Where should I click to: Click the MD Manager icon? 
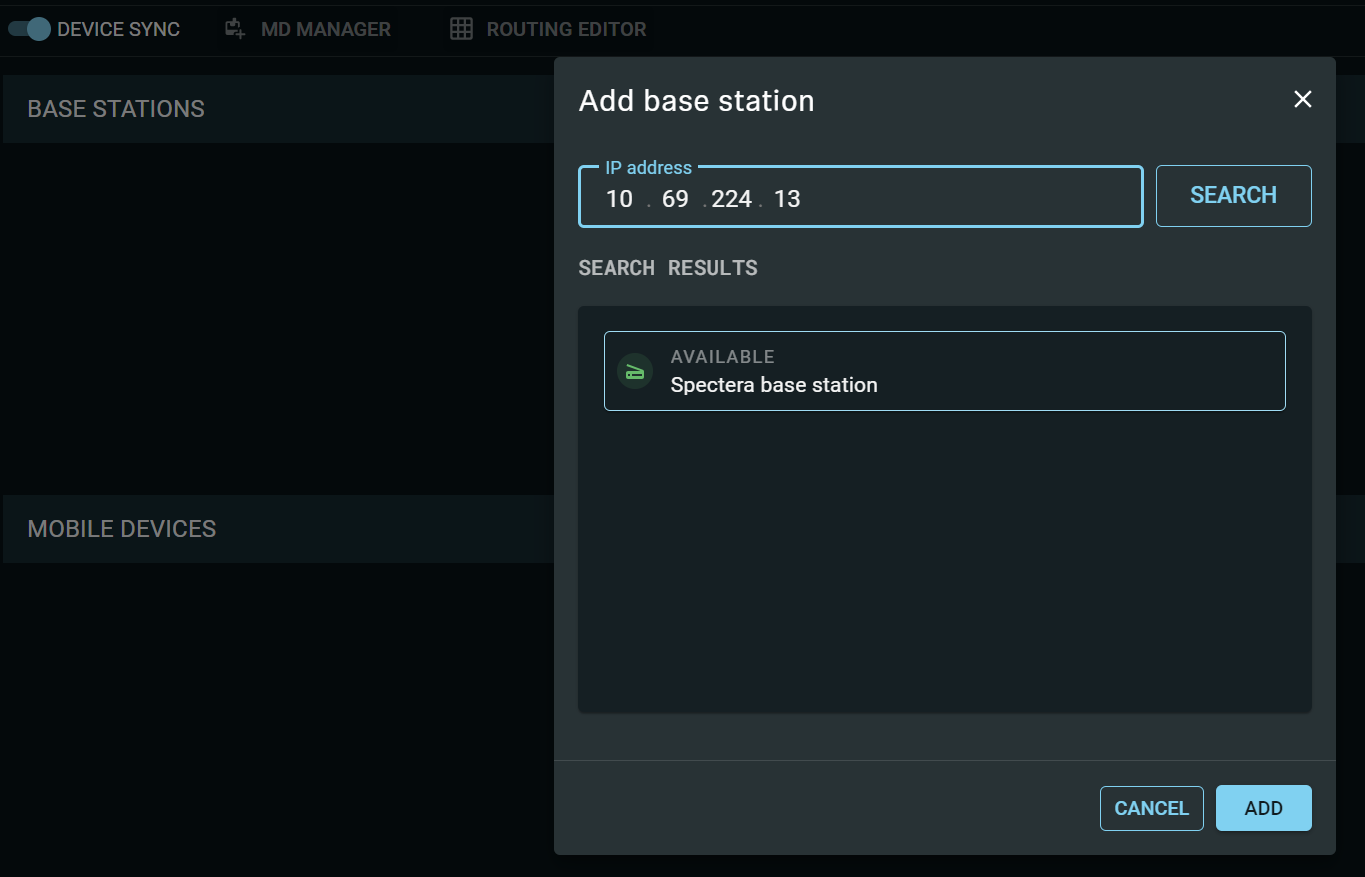[235, 29]
